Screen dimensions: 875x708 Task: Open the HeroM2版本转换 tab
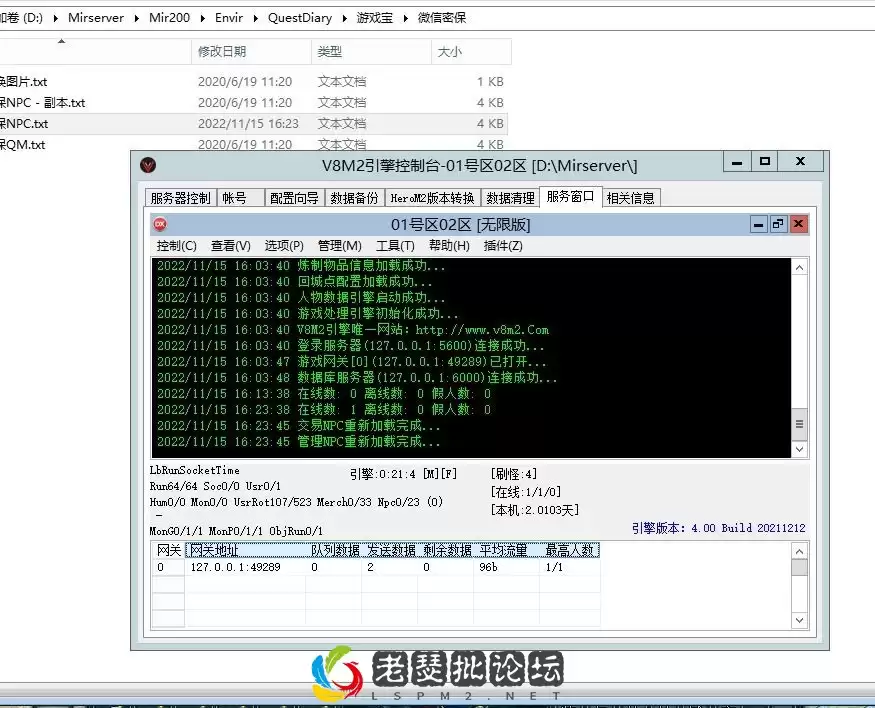[432, 198]
